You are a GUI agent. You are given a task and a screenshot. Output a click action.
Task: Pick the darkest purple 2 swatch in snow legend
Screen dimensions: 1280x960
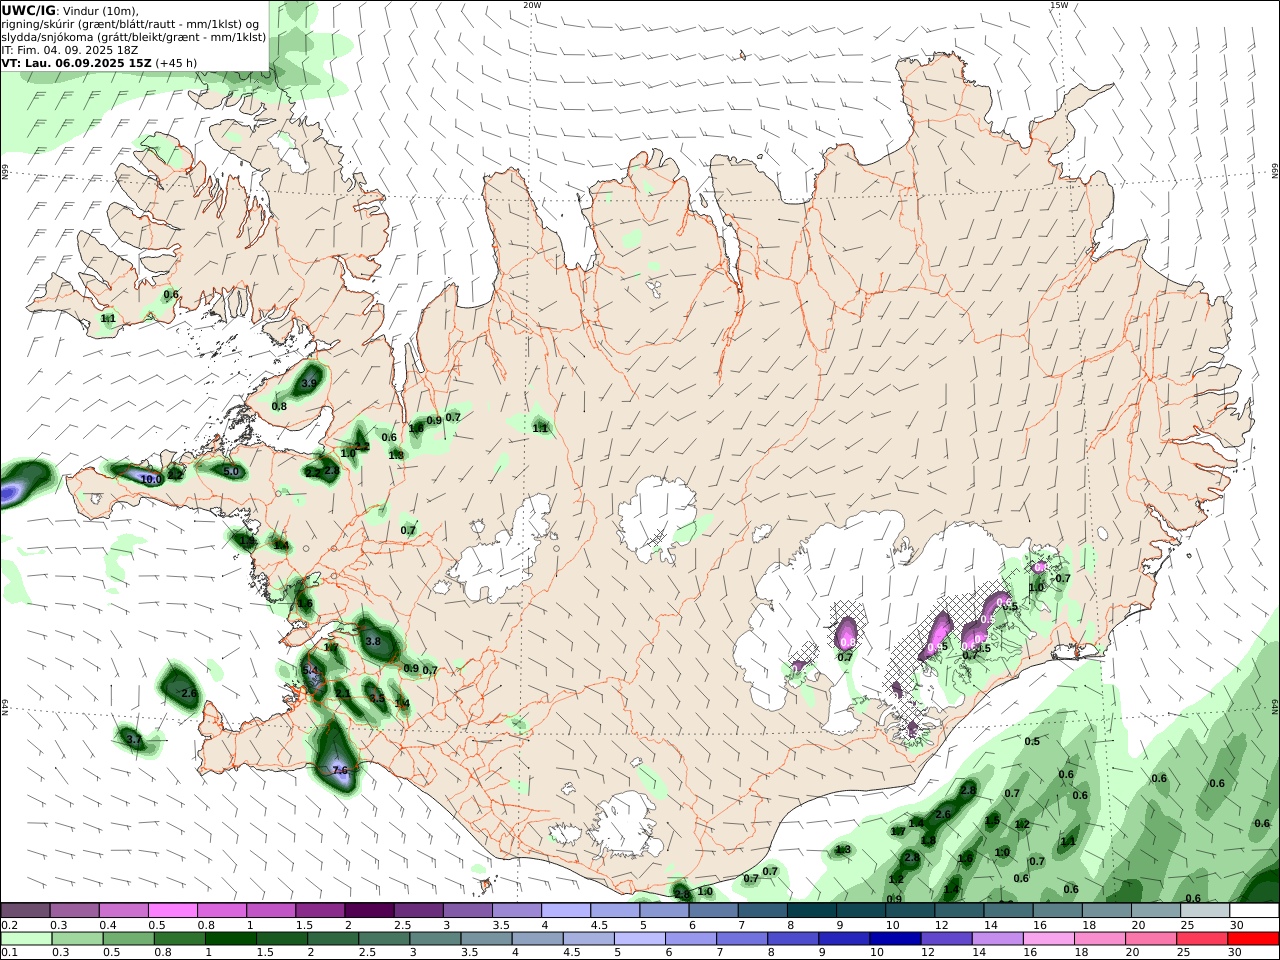point(369,911)
